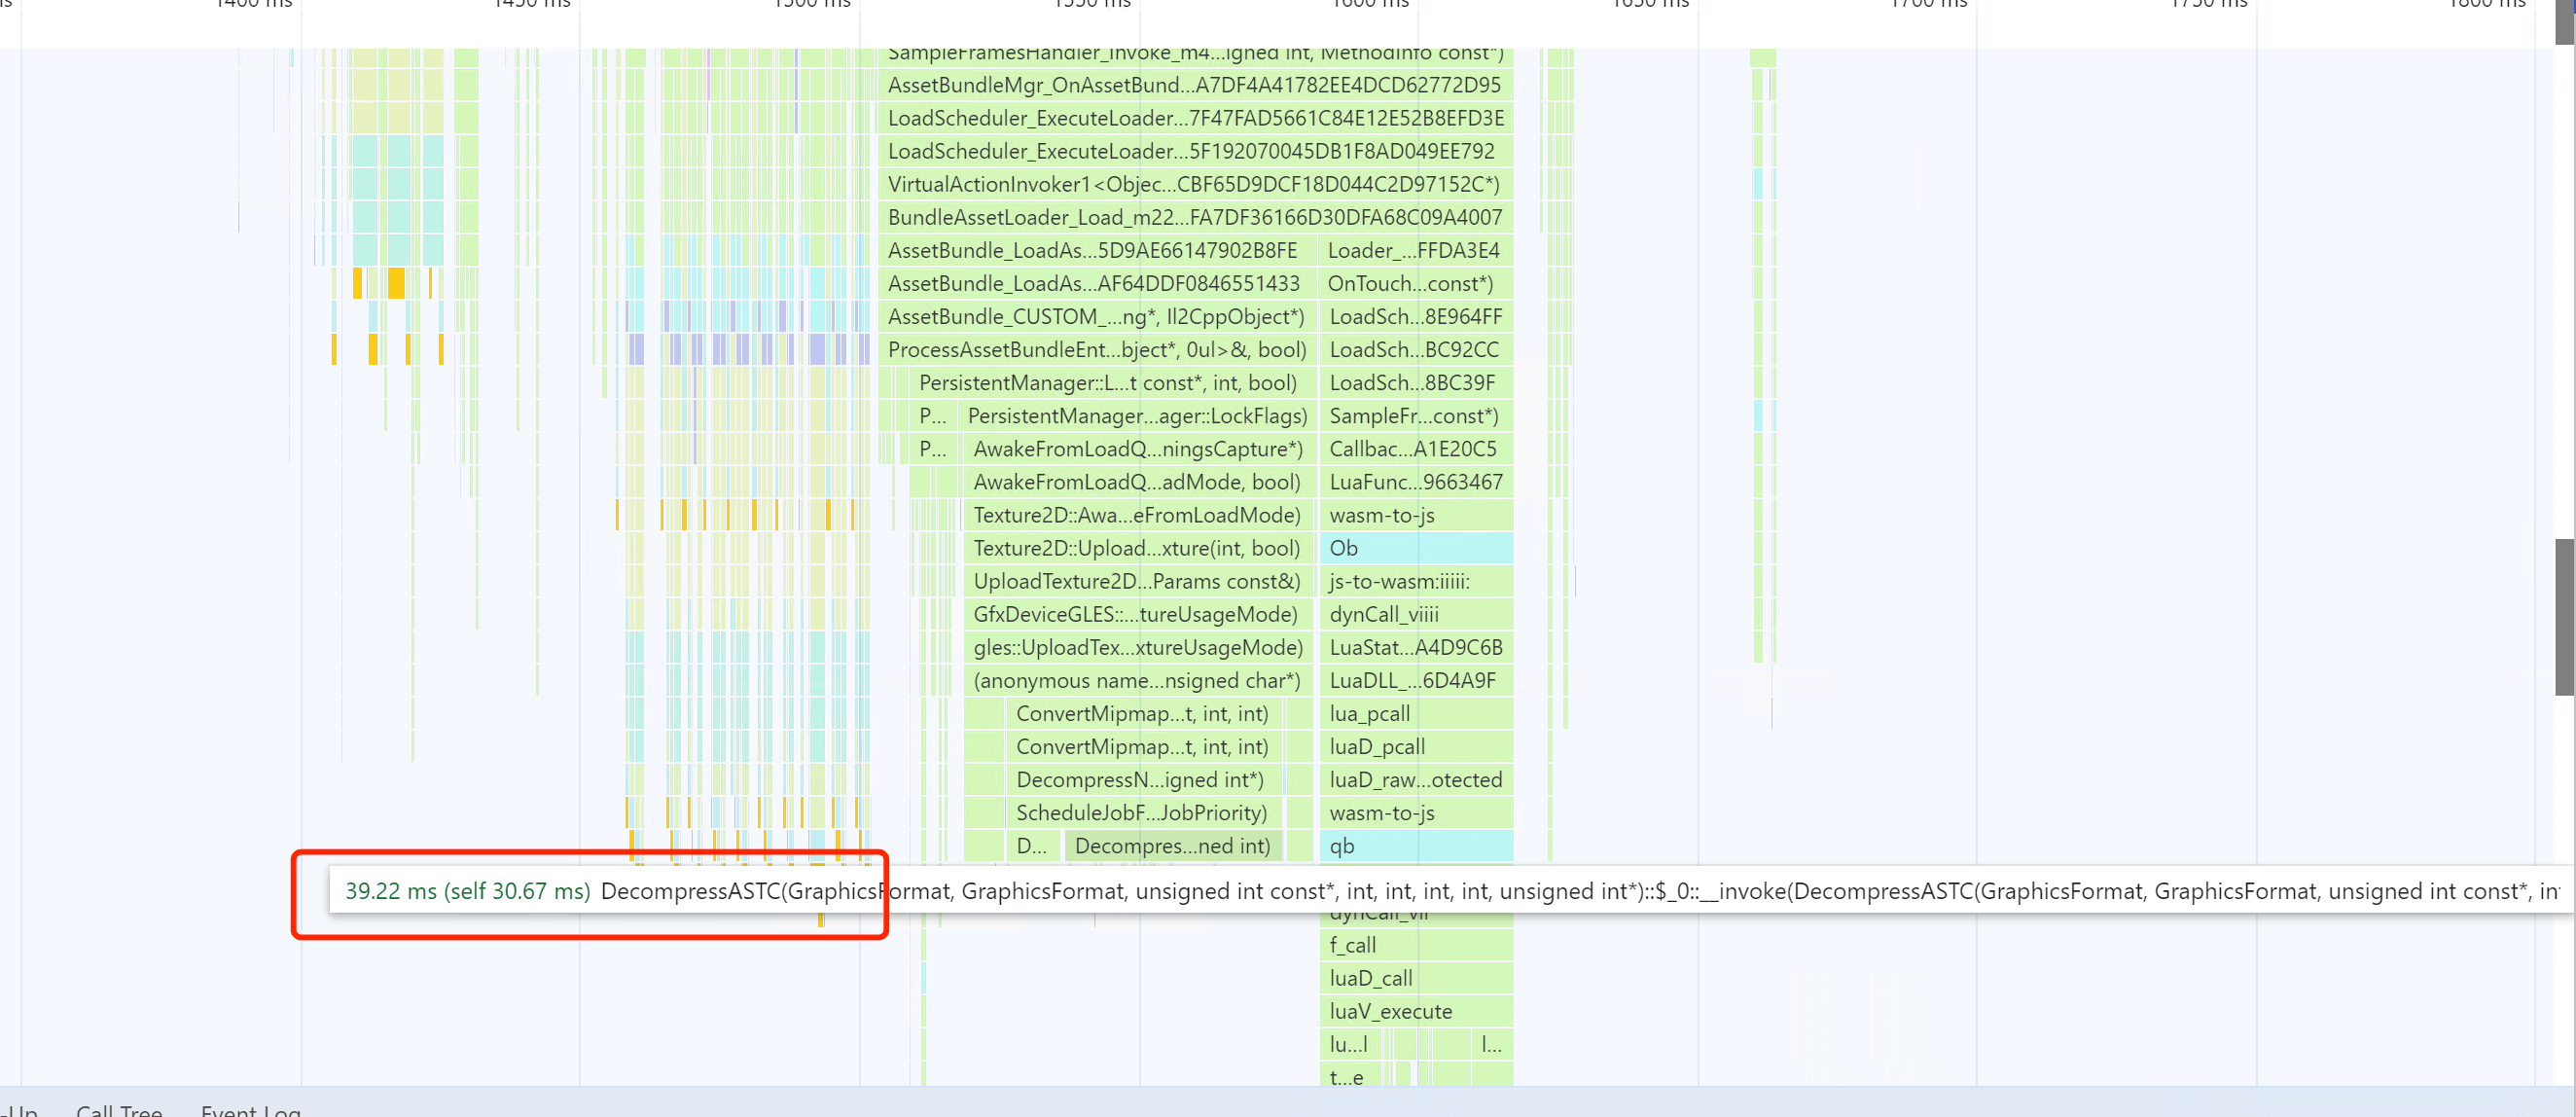Select the BundleAssetLoader_Load_m22 entry
Viewport: 2576px width, 1117px height.
[1195, 217]
